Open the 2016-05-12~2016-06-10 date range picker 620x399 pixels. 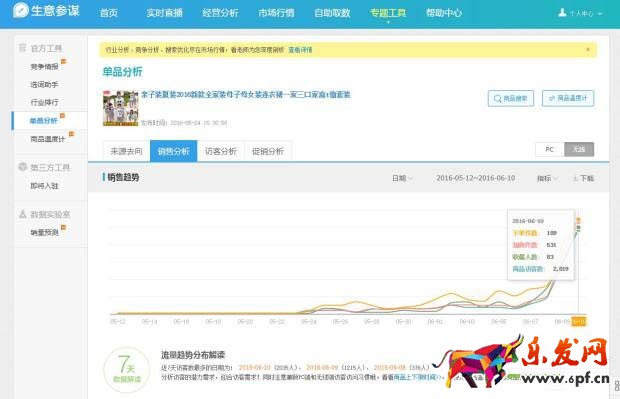tap(475, 178)
